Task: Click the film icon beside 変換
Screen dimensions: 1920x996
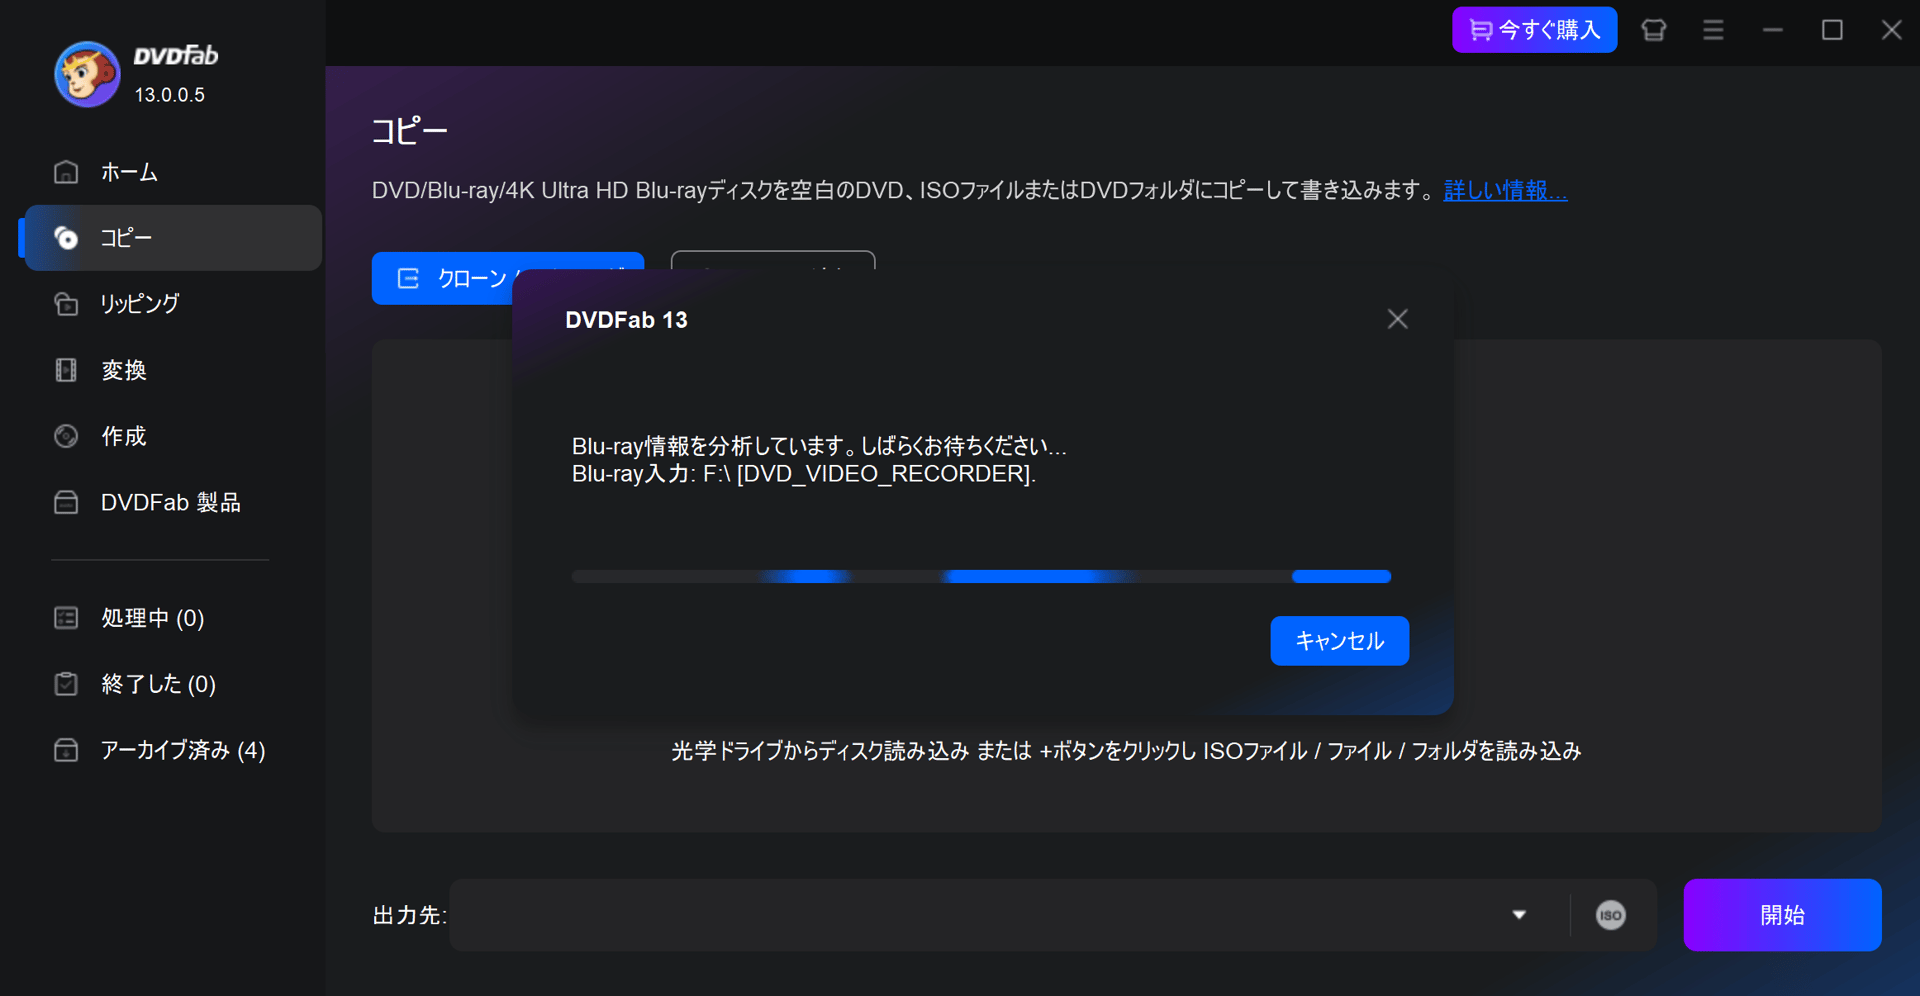Action: [x=66, y=370]
